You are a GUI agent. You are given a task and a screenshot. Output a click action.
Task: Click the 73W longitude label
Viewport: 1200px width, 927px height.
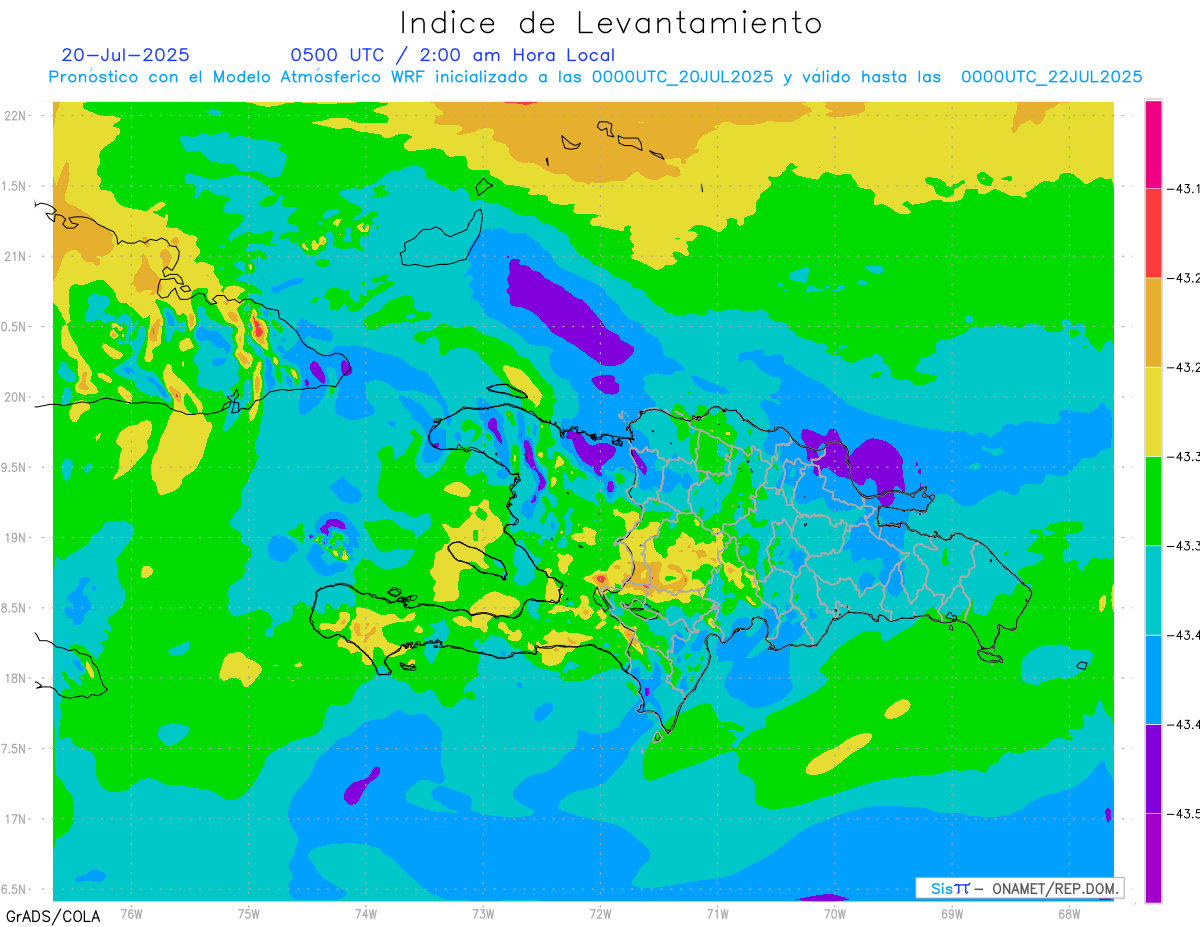(483, 913)
